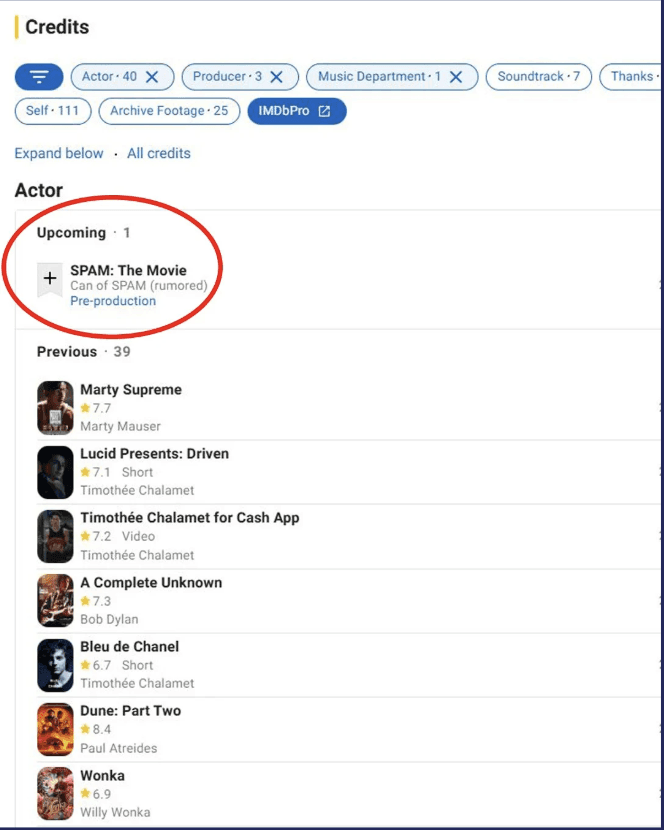Open the Dune: Part Two poster thumbnail

55,729
